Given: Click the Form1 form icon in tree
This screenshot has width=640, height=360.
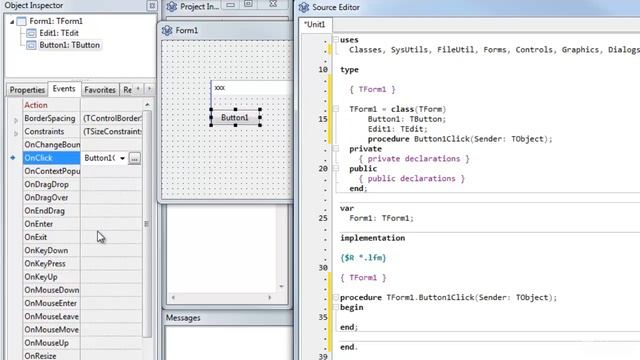Looking at the screenshot, I should click(x=22, y=21).
